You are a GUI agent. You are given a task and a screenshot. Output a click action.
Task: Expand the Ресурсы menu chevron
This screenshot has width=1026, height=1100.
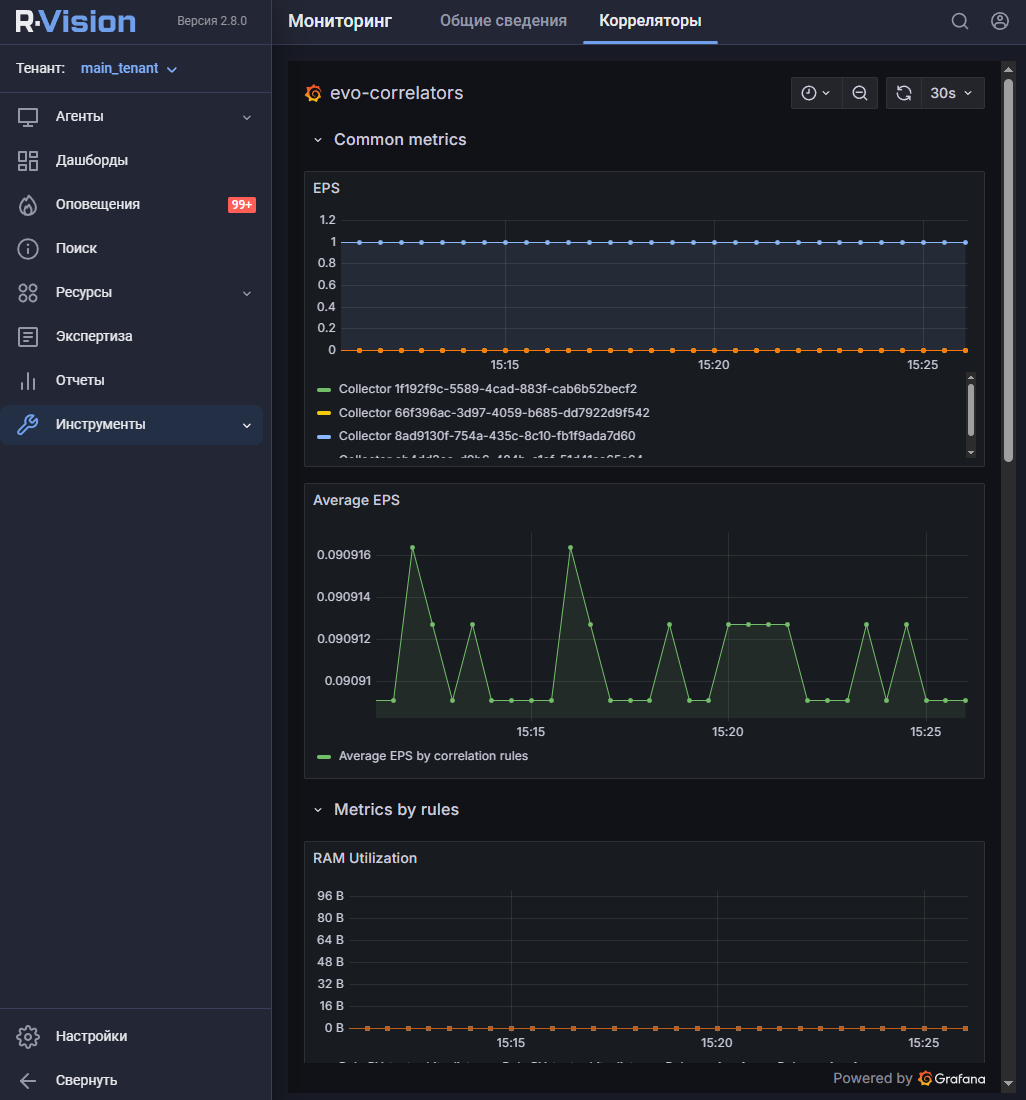tap(247, 293)
